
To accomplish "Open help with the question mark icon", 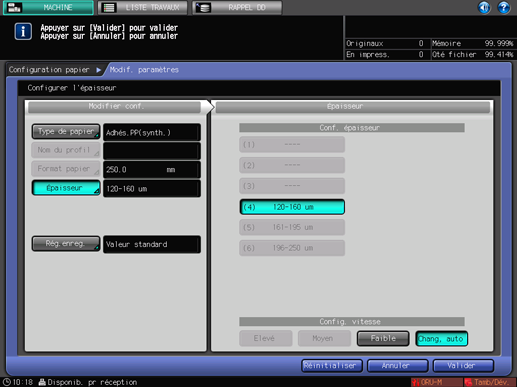I will [x=504, y=7].
